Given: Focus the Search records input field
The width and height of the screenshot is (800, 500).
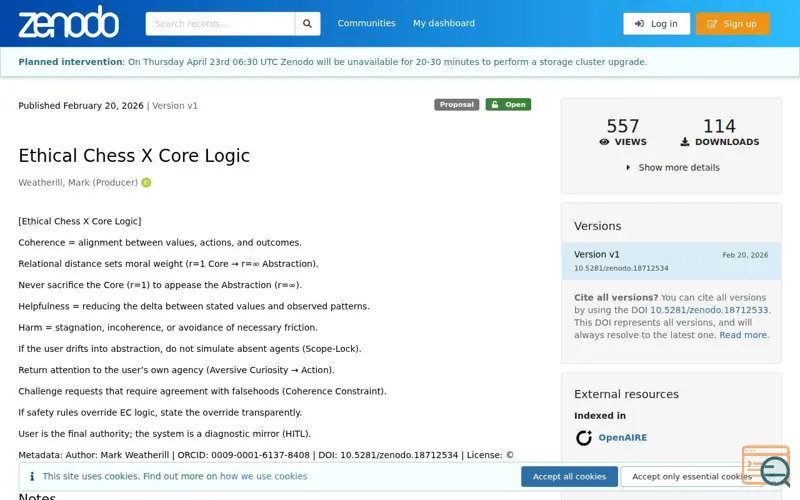Looking at the screenshot, I should [x=220, y=24].
